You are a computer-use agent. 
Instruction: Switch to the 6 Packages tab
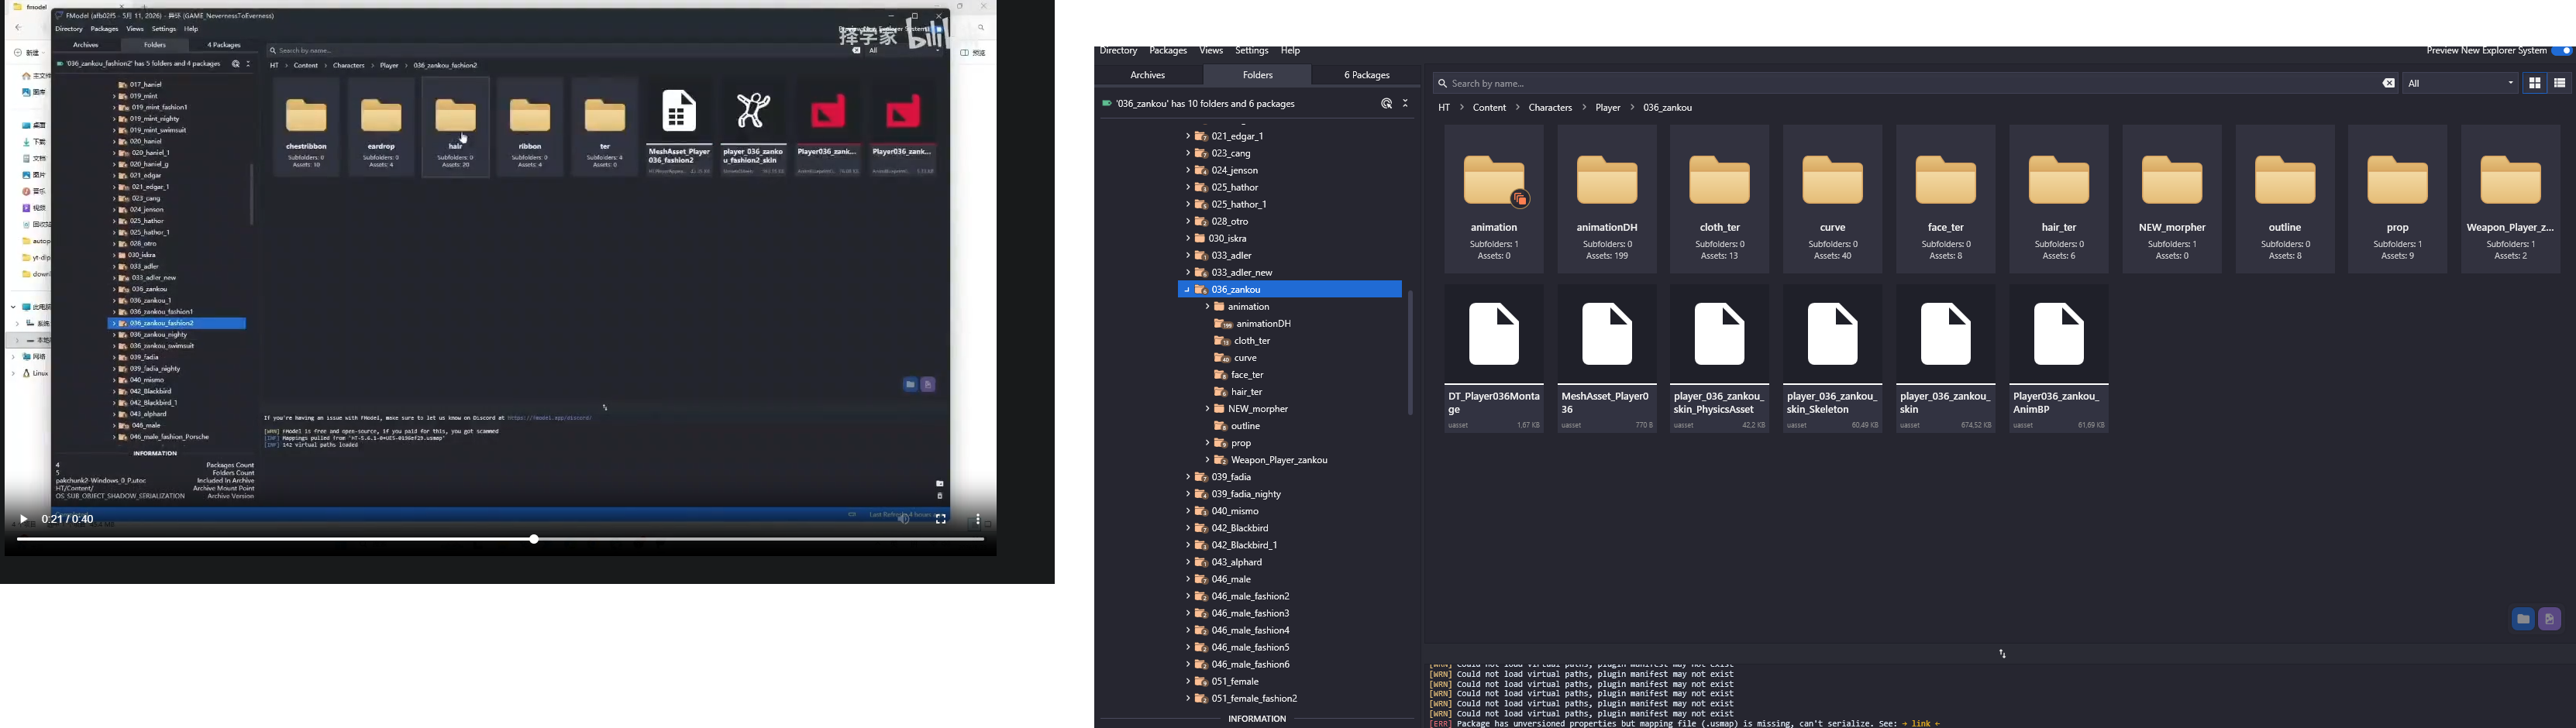click(x=1367, y=75)
